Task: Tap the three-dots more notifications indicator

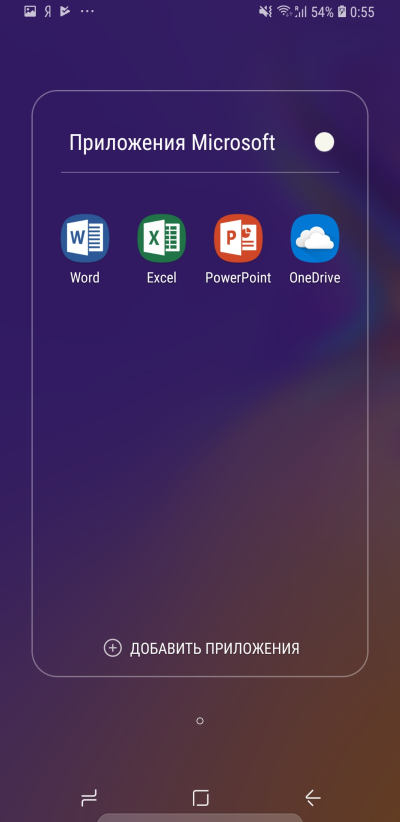Action: (x=87, y=11)
